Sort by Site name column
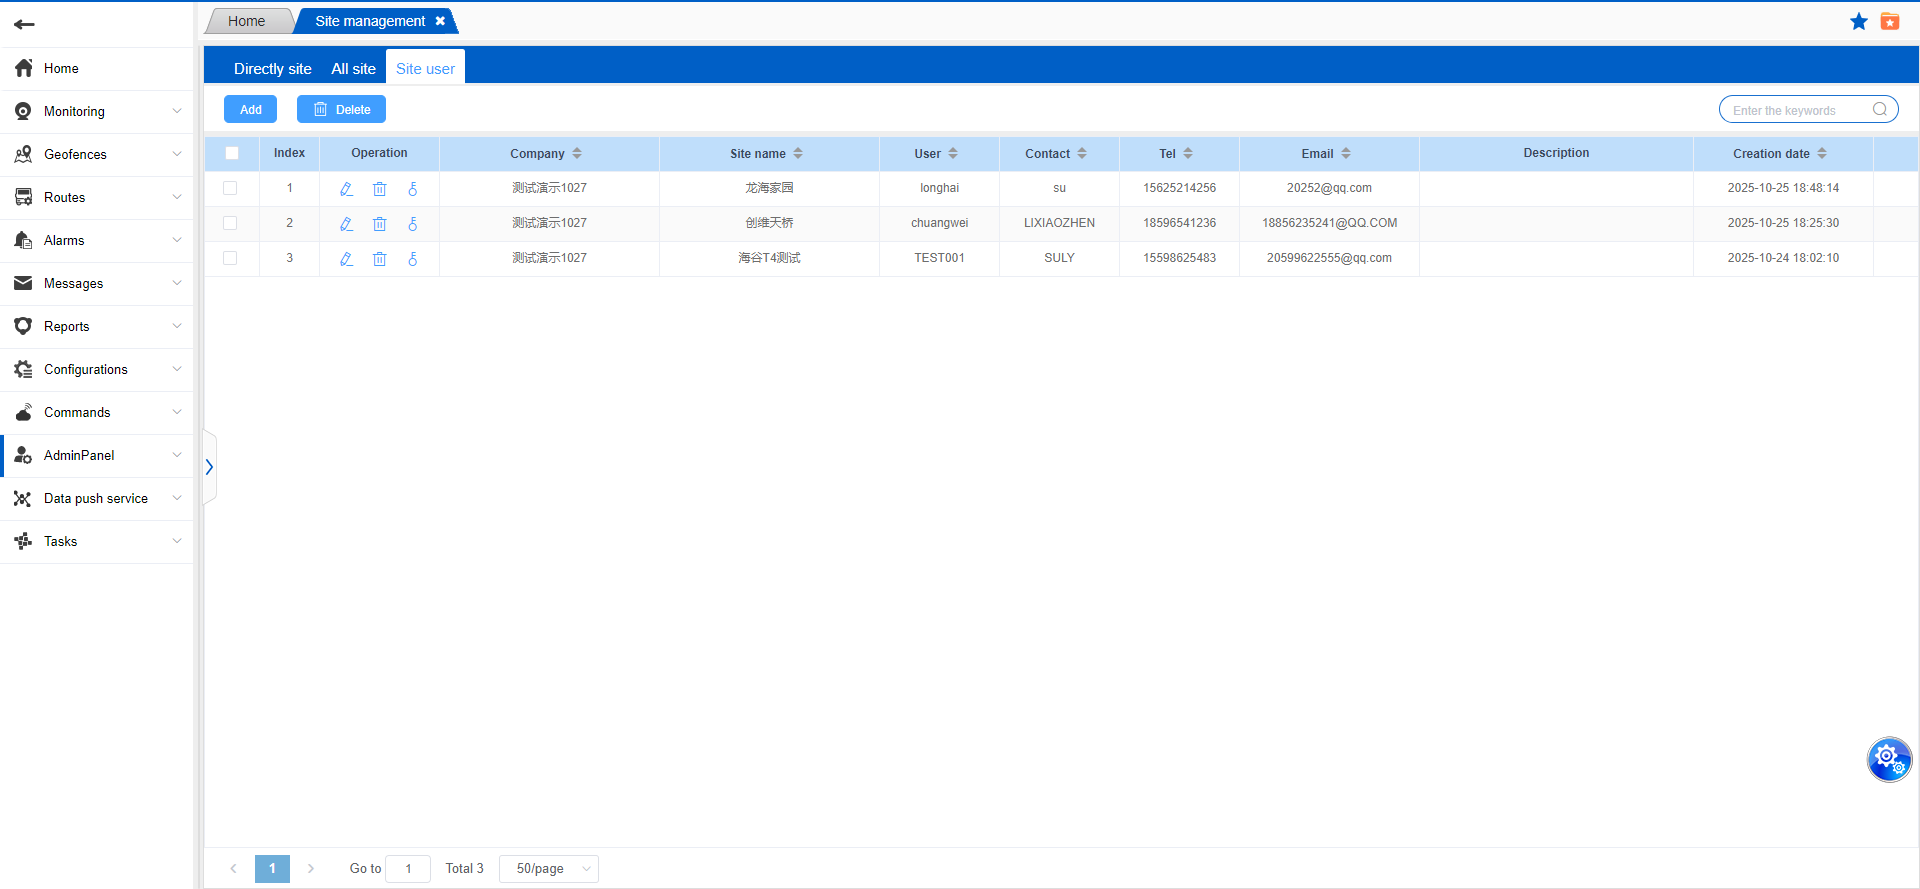The height and width of the screenshot is (889, 1920). [x=798, y=153]
